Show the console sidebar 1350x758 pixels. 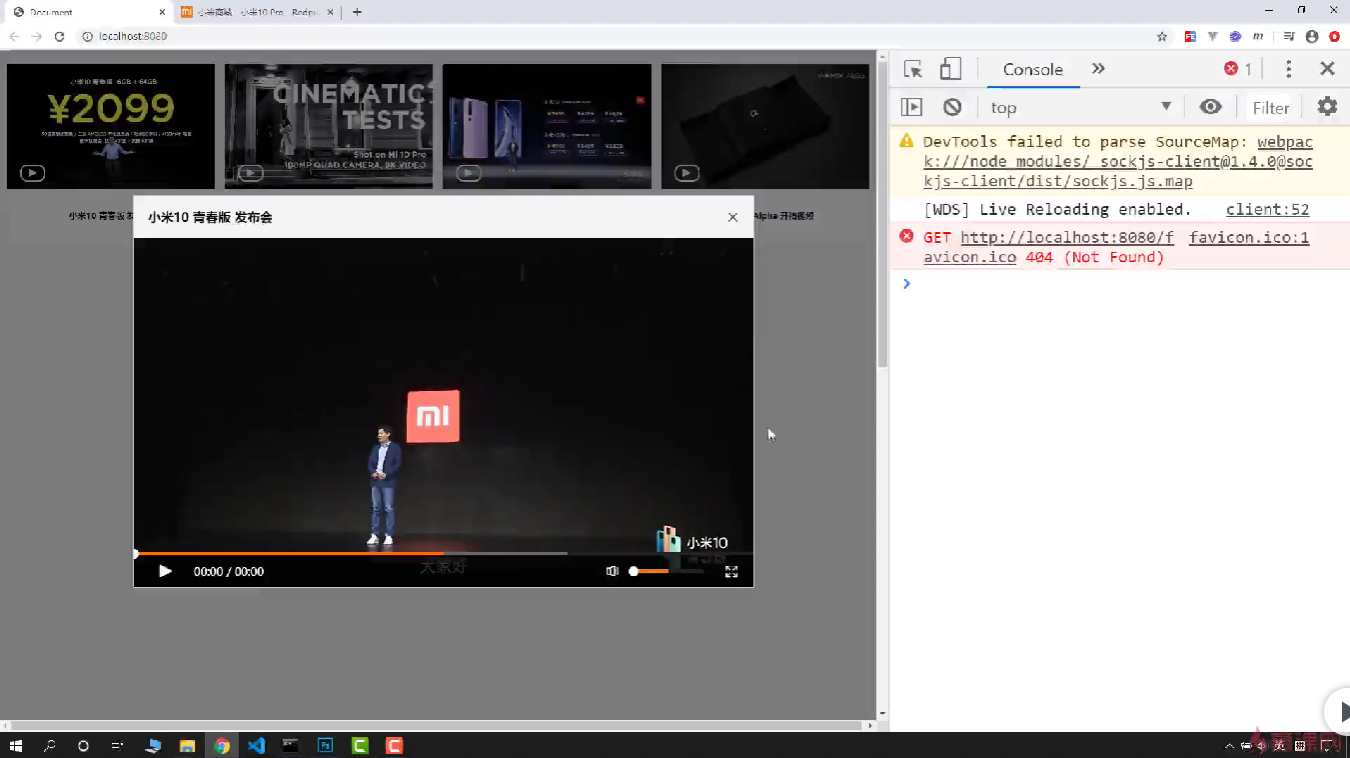pyautogui.click(x=911, y=107)
